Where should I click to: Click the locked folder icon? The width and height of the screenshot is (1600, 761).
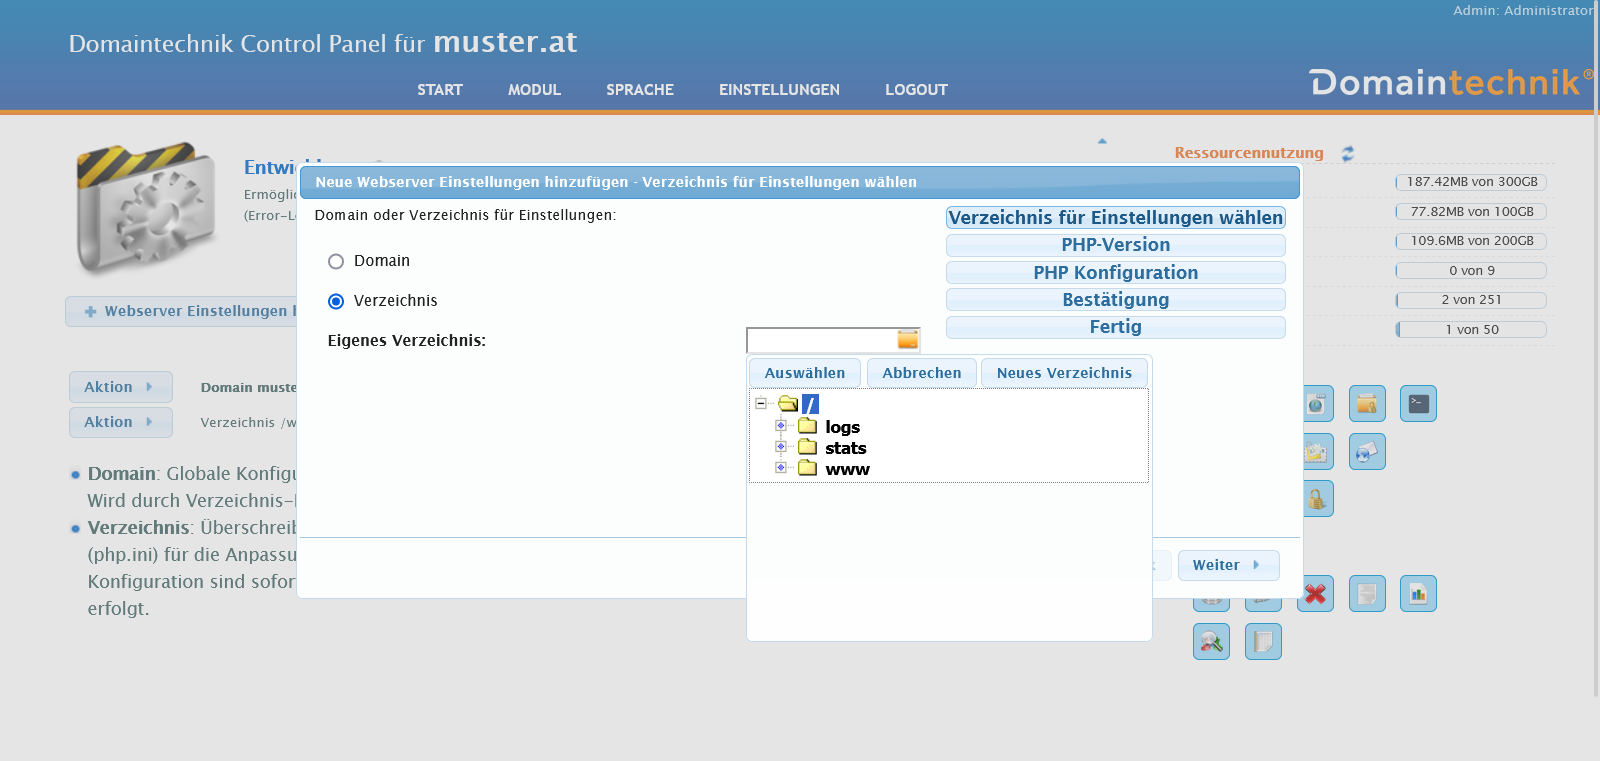[1318, 499]
